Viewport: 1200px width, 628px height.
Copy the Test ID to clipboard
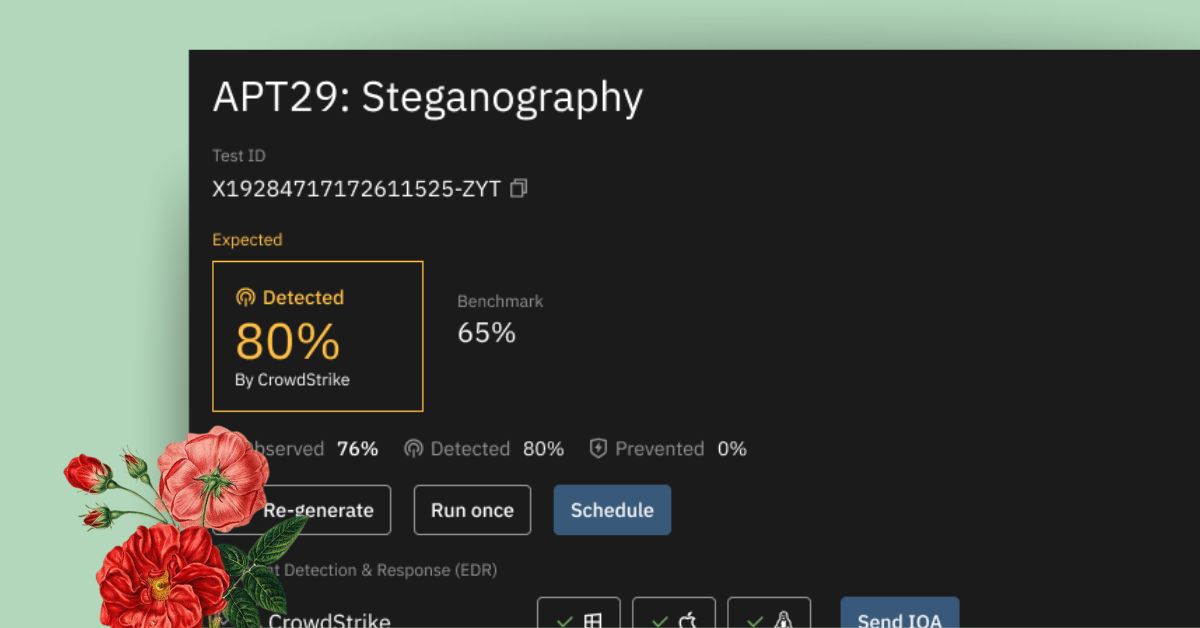point(518,188)
